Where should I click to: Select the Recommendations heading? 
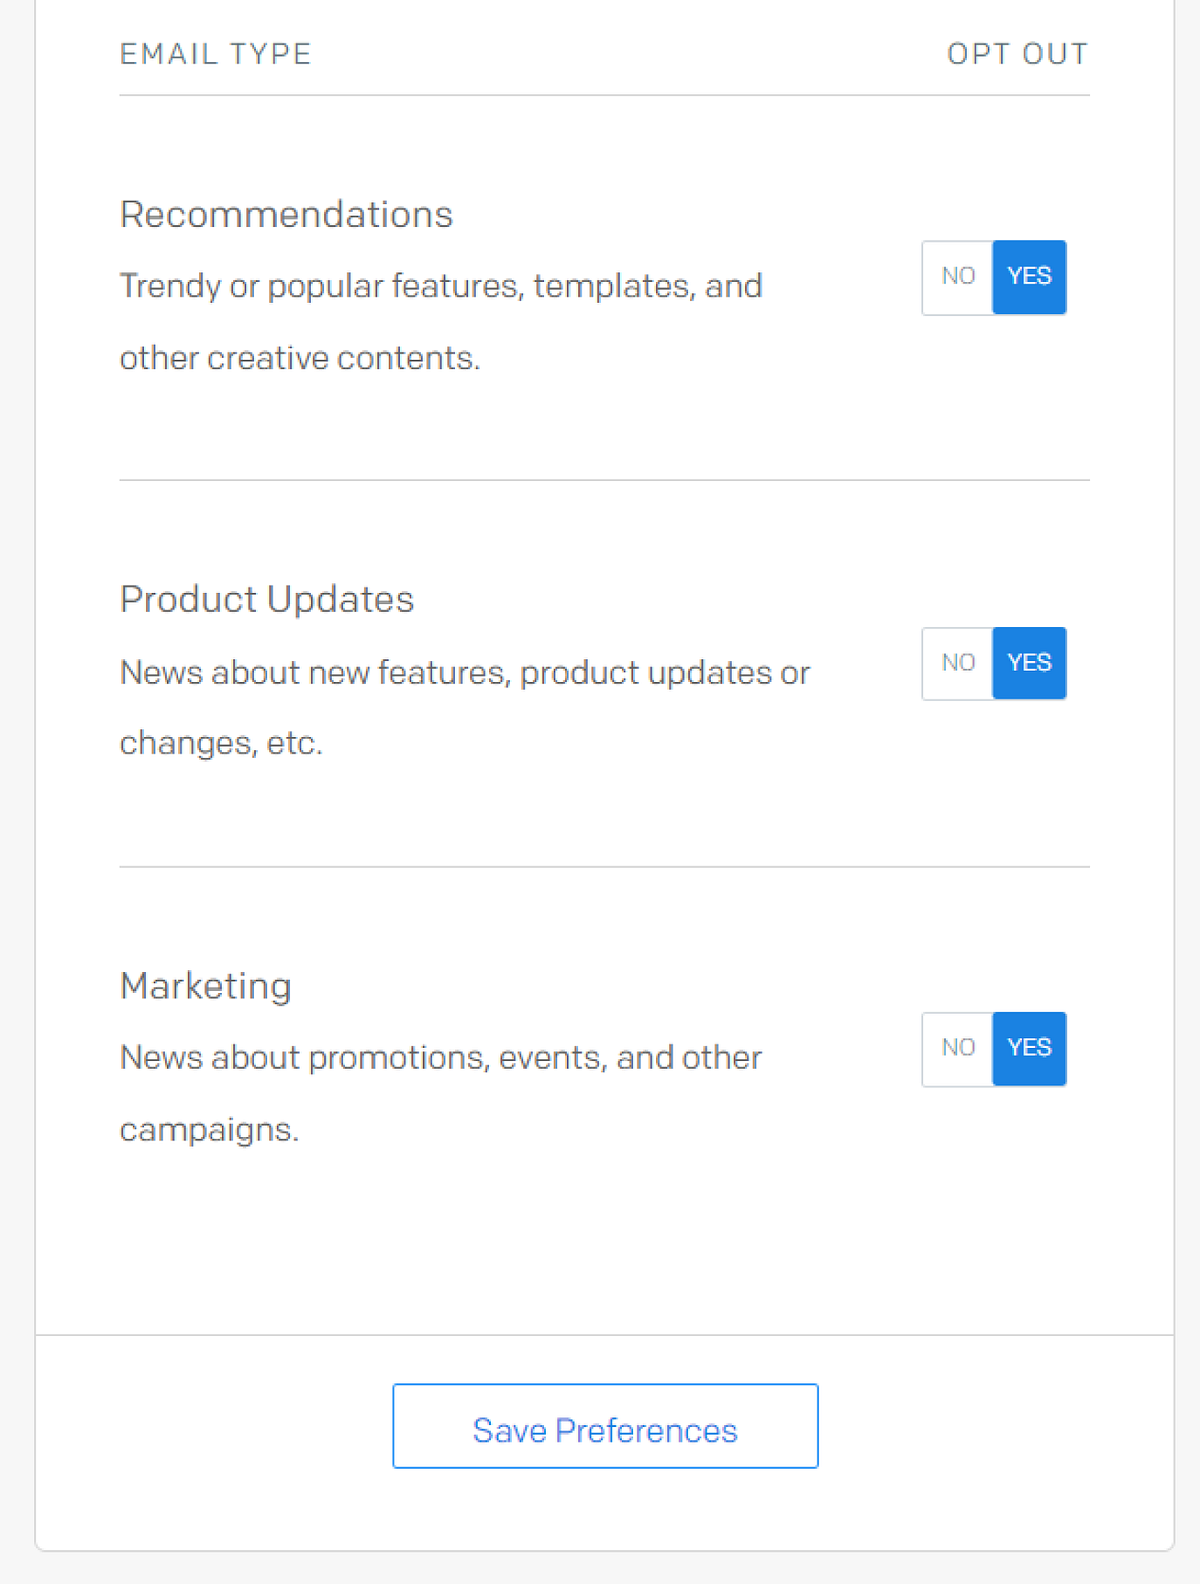pos(286,215)
